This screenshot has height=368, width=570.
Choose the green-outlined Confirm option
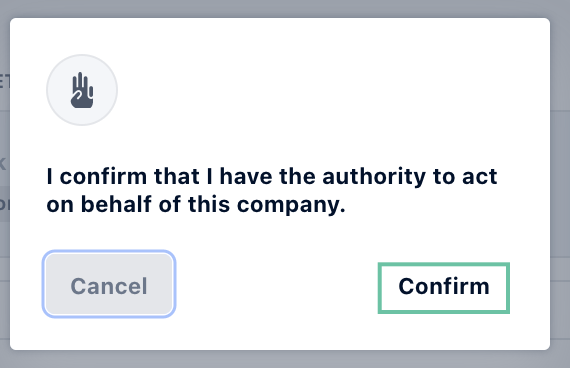point(443,288)
